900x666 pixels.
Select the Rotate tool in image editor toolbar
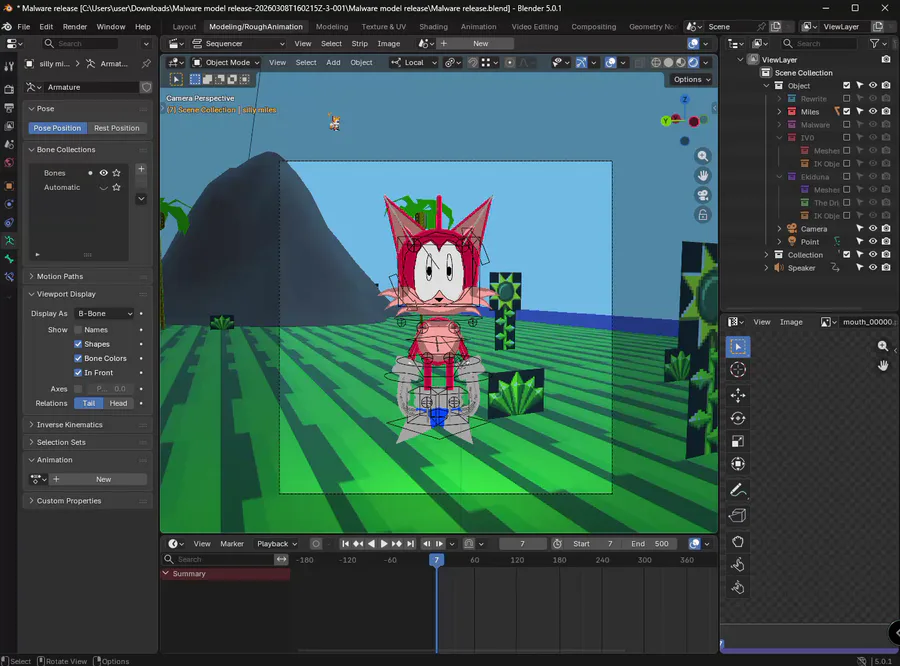click(738, 419)
